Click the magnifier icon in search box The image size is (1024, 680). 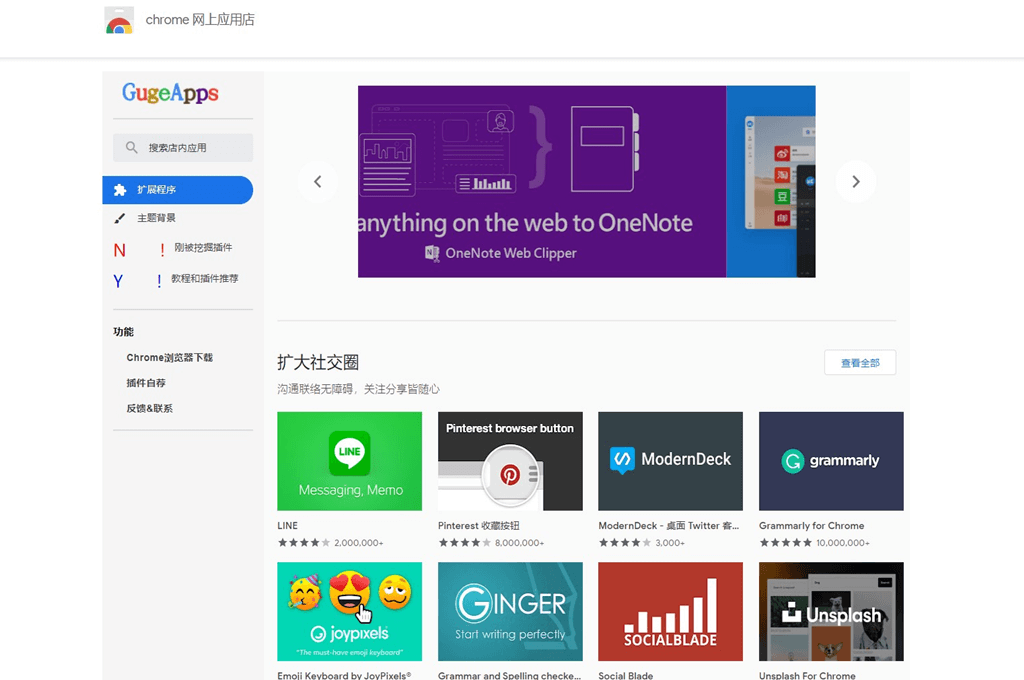131,148
